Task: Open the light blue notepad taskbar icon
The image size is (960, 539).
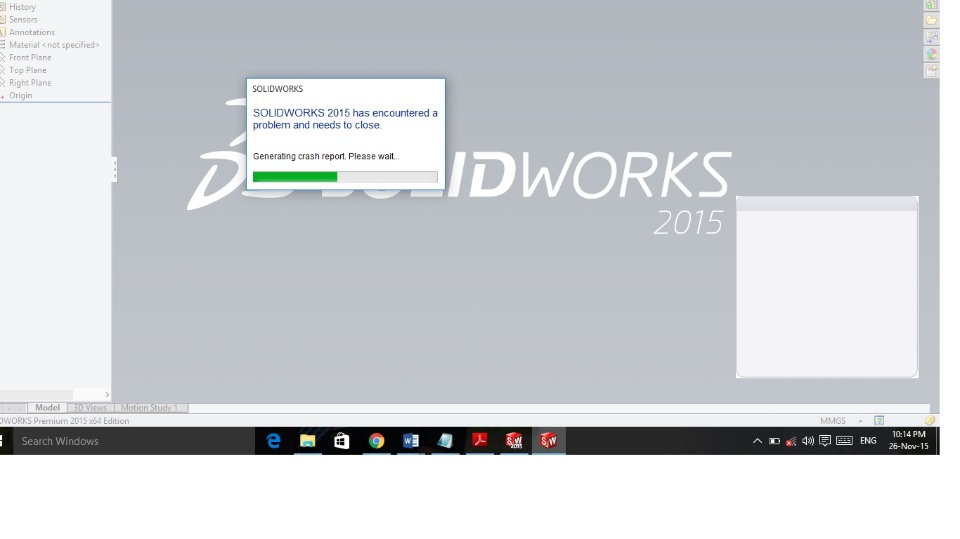Action: [444, 441]
